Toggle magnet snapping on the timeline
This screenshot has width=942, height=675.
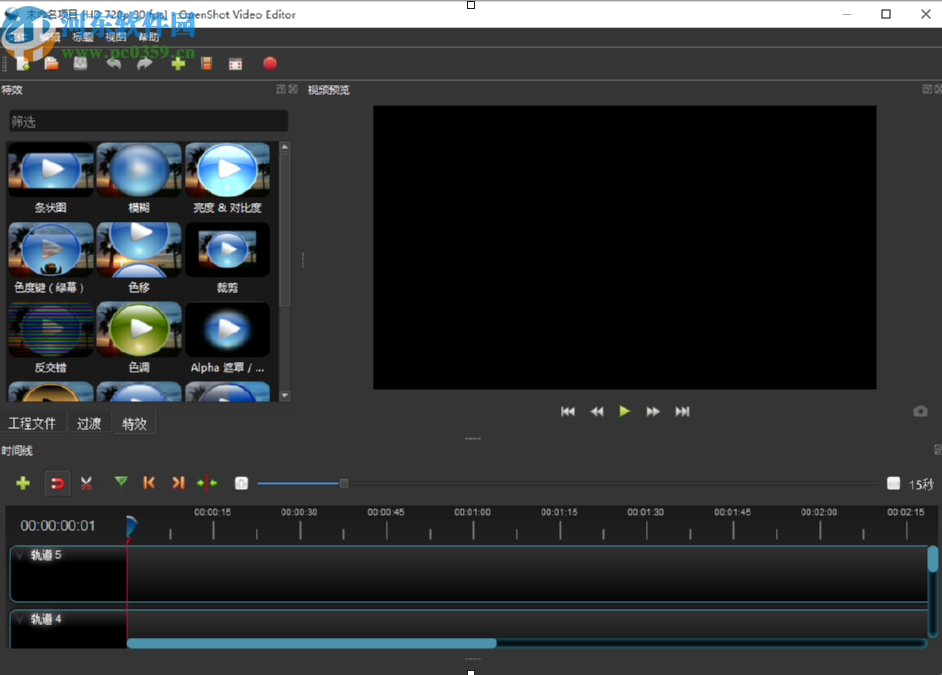(57, 483)
